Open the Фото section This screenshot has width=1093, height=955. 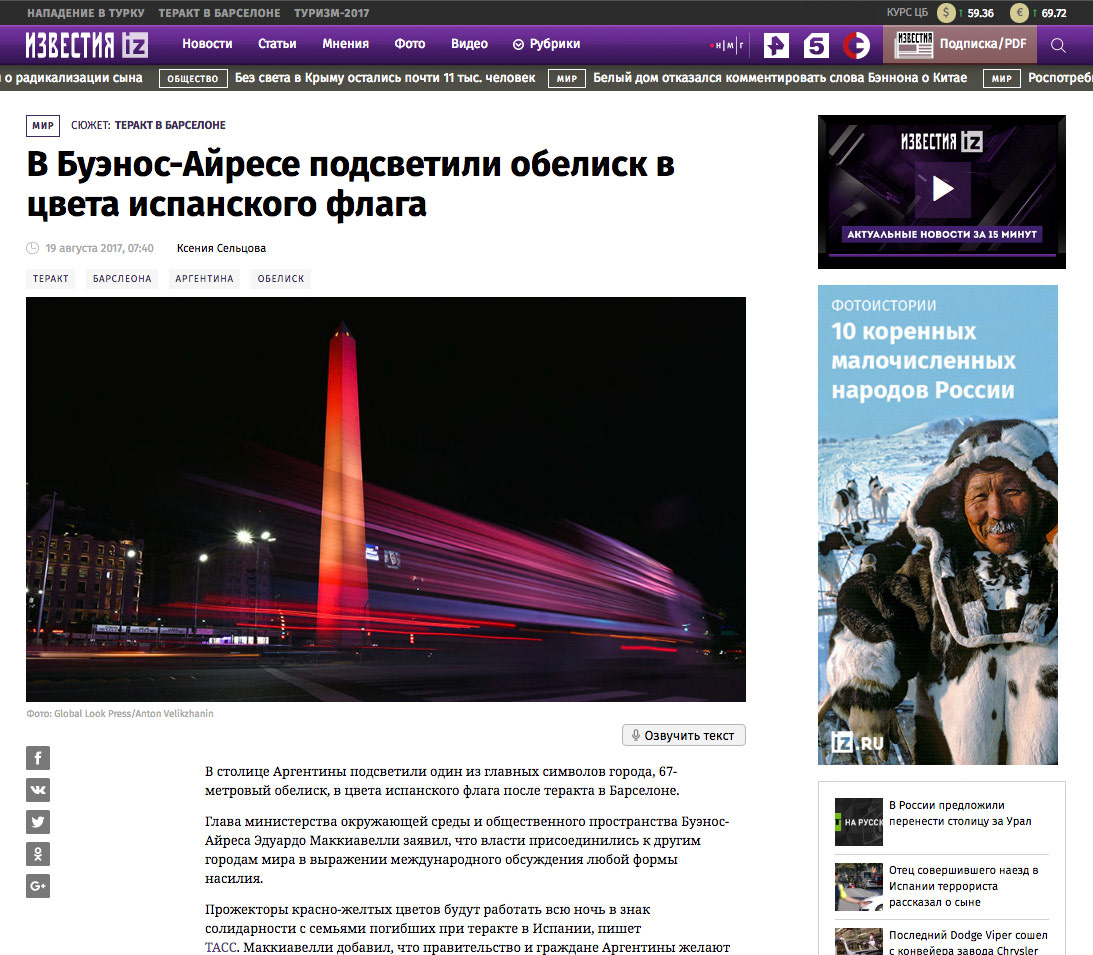pos(409,44)
